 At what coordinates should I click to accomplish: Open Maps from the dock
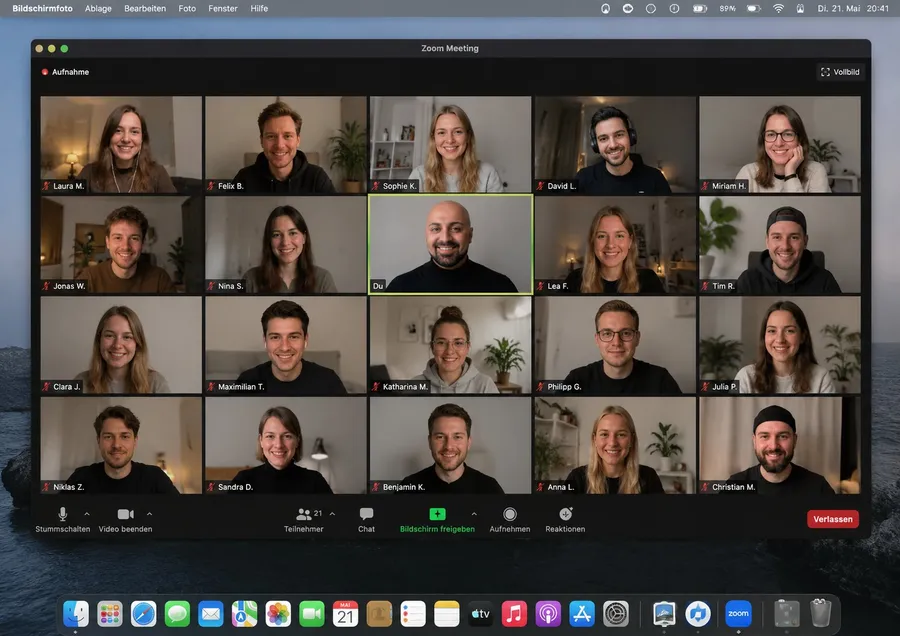(x=245, y=614)
